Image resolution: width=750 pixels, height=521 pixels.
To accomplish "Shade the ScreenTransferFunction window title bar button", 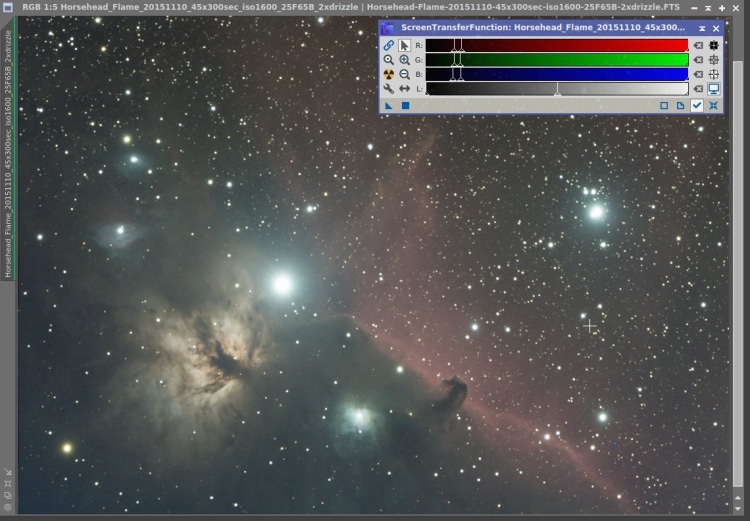I will point(702,28).
